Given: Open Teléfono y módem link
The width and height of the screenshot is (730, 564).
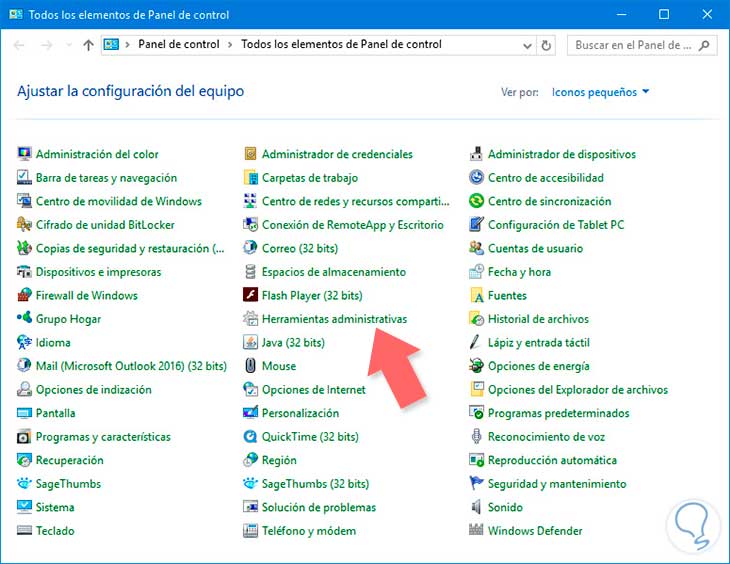Looking at the screenshot, I should click(309, 531).
